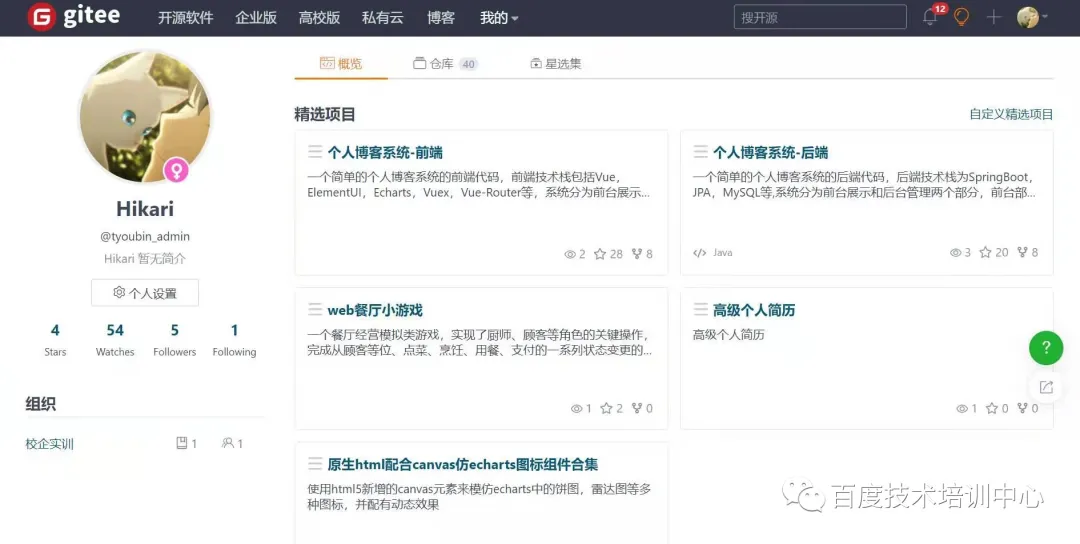
Task: Open the 校企实训 organization
Action: (50, 444)
